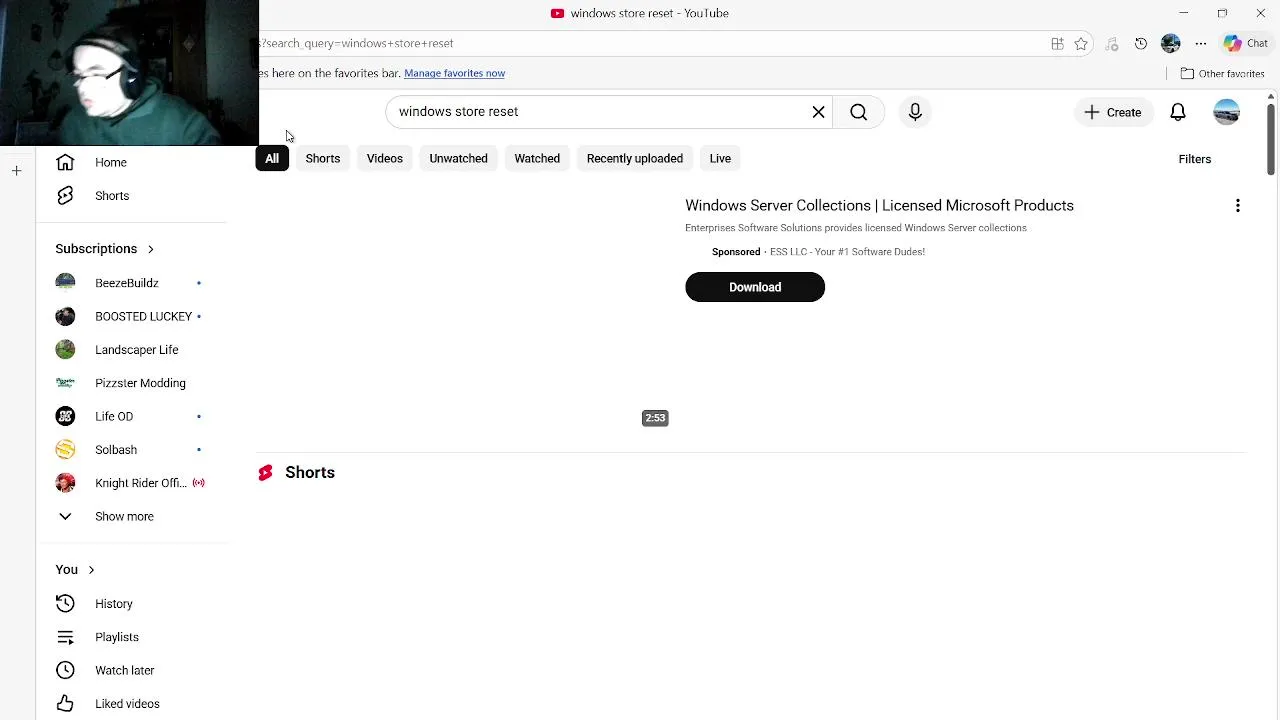Select the Recently uploaded filter chip
1280x720 pixels.
tap(635, 159)
